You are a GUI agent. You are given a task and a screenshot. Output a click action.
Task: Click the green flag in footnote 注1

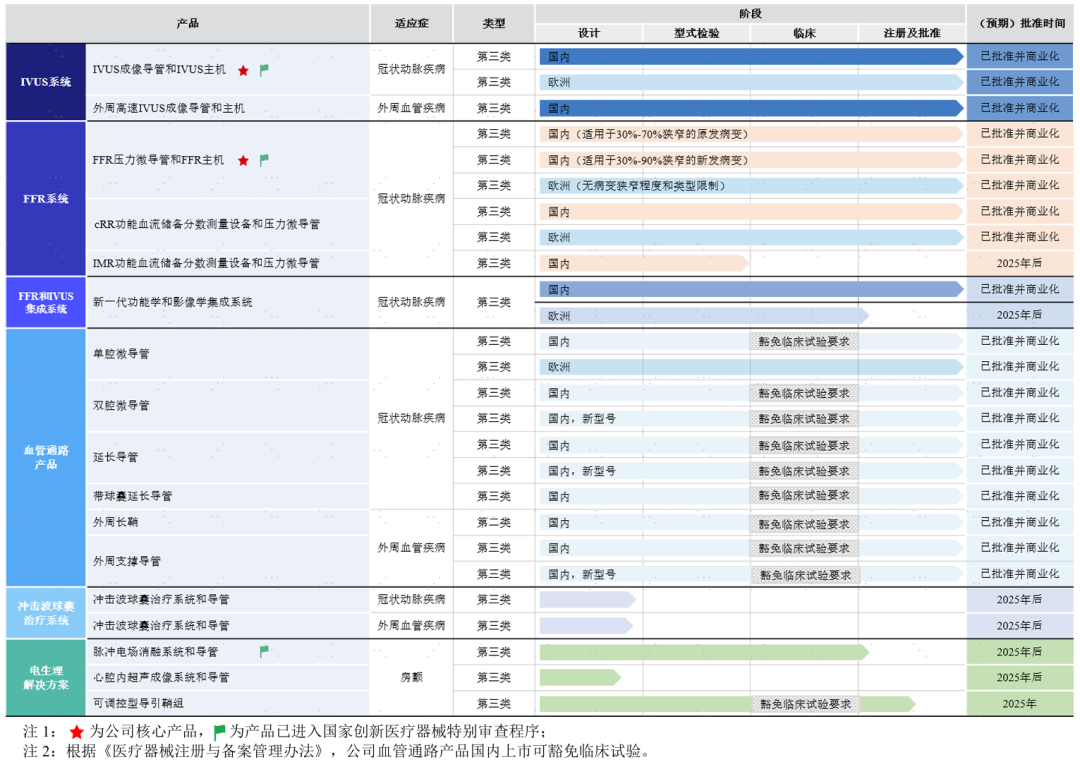219,732
